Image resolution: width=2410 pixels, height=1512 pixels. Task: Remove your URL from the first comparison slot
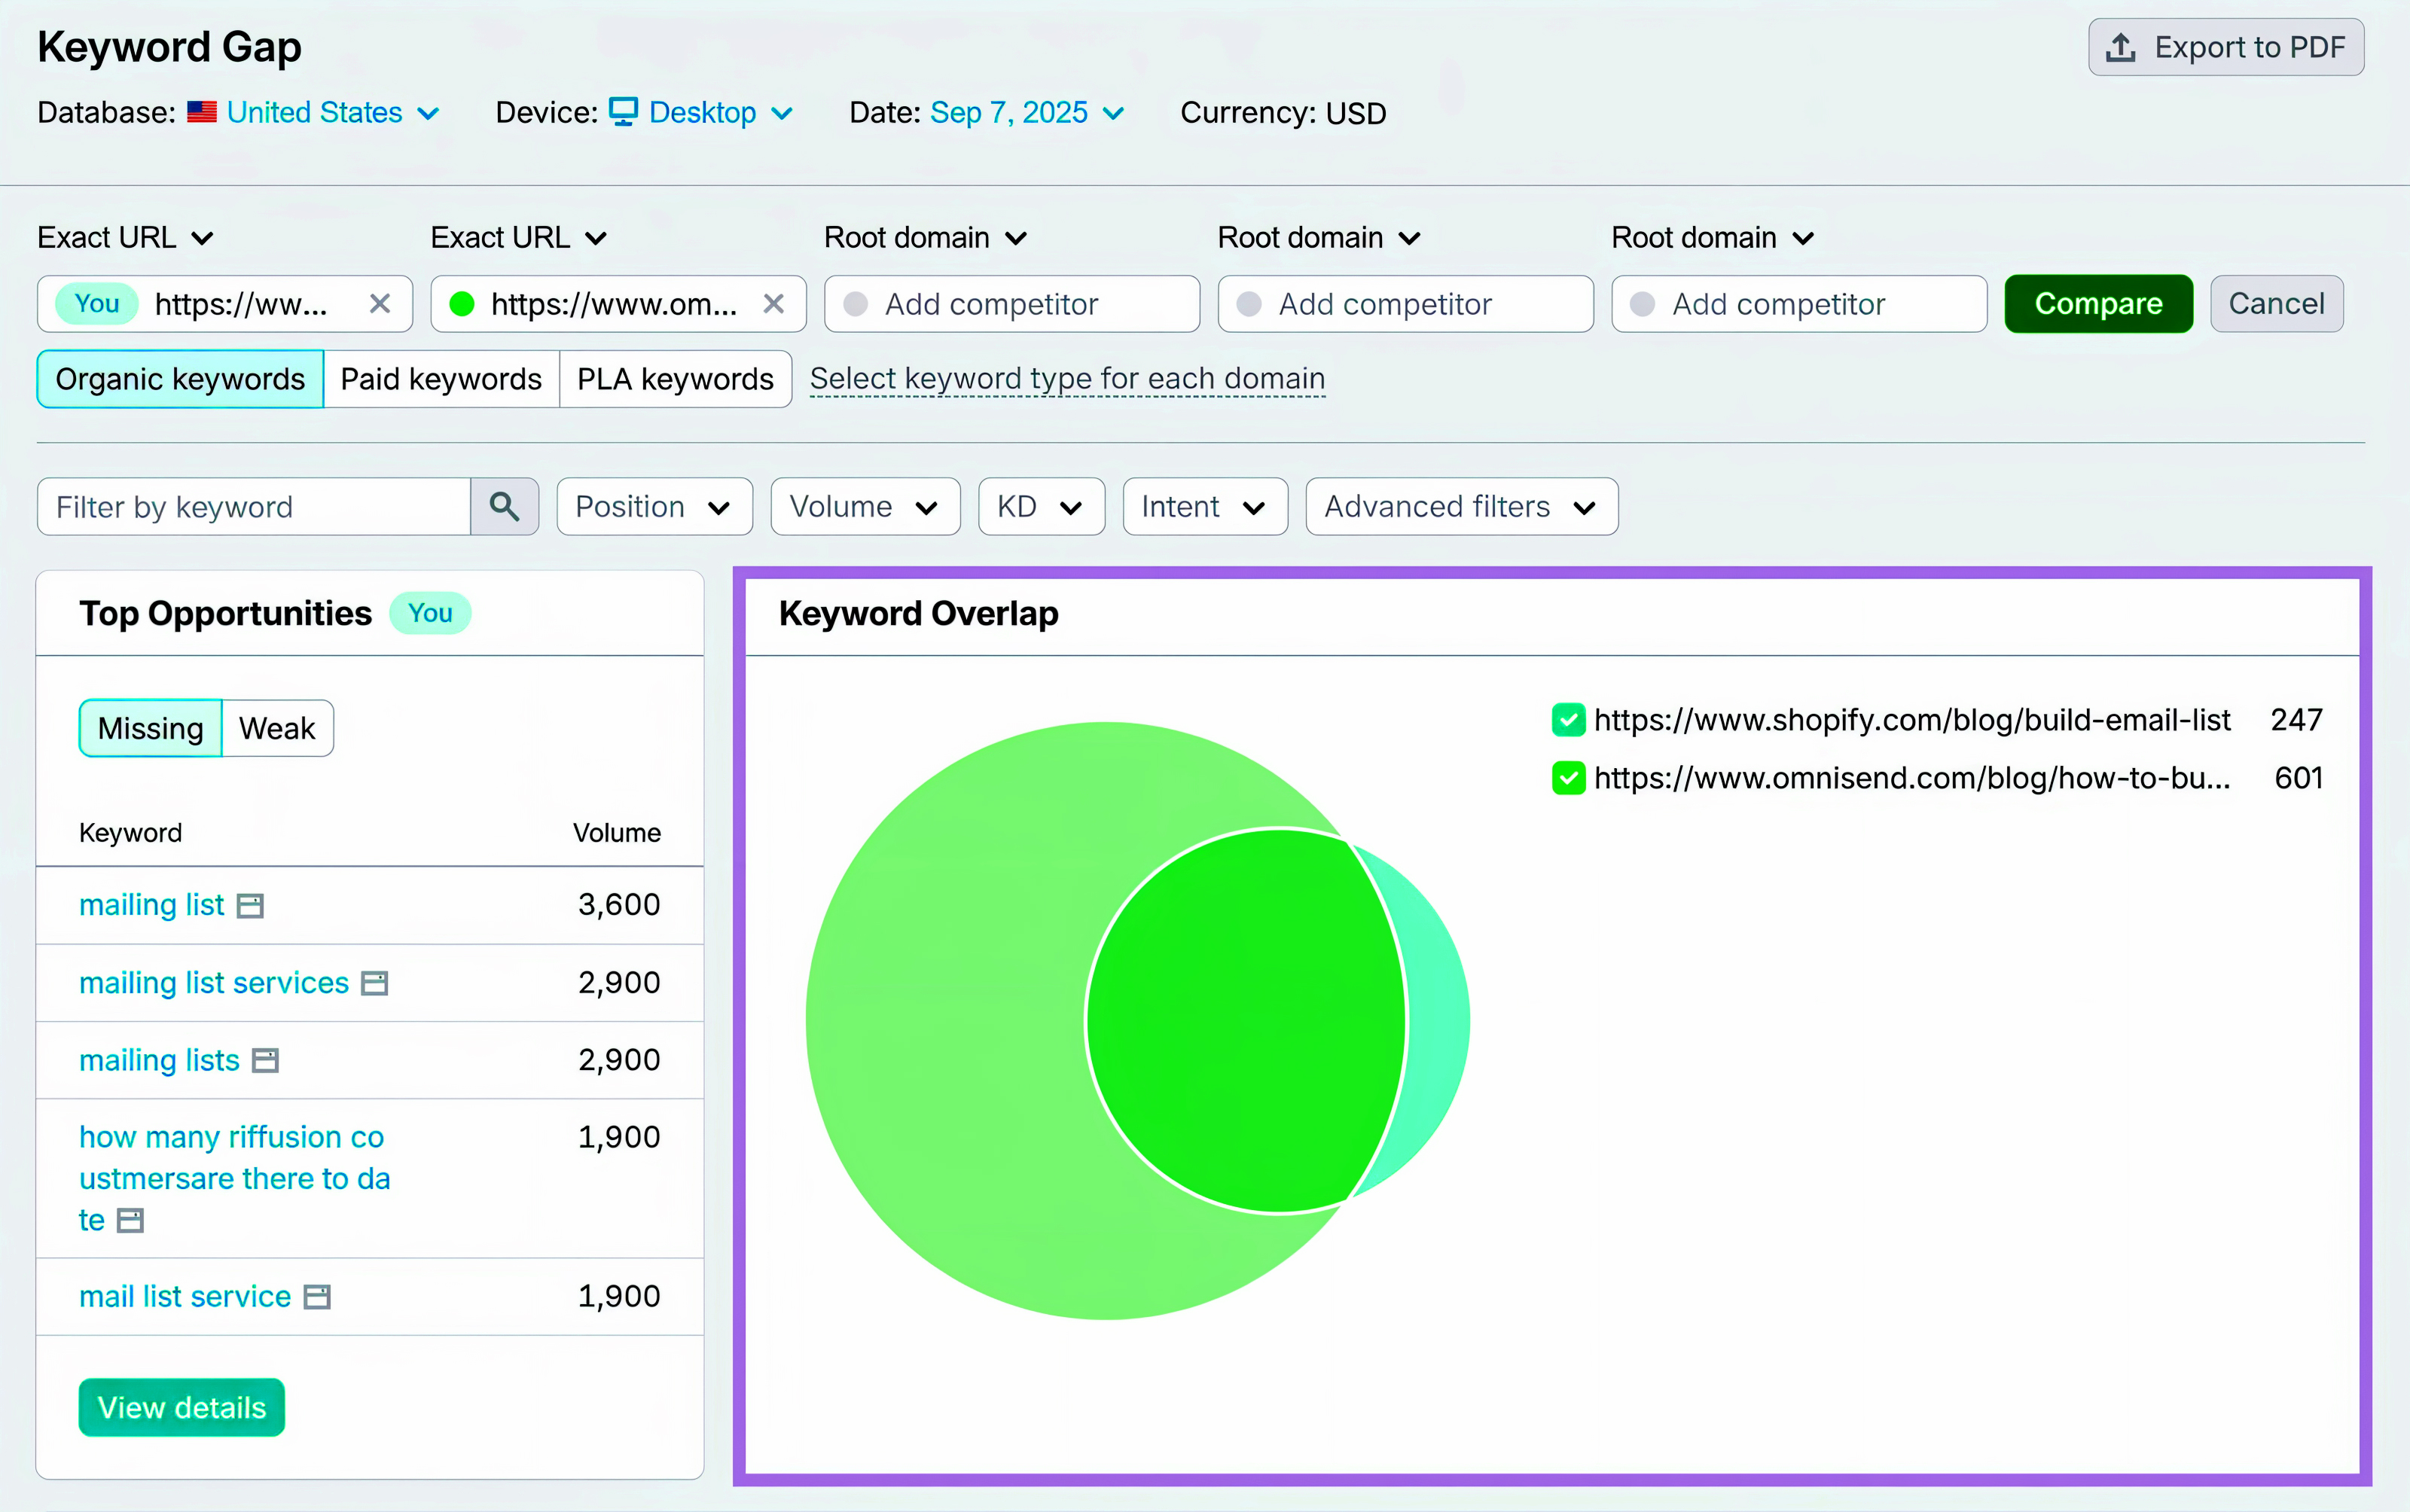[x=381, y=304]
